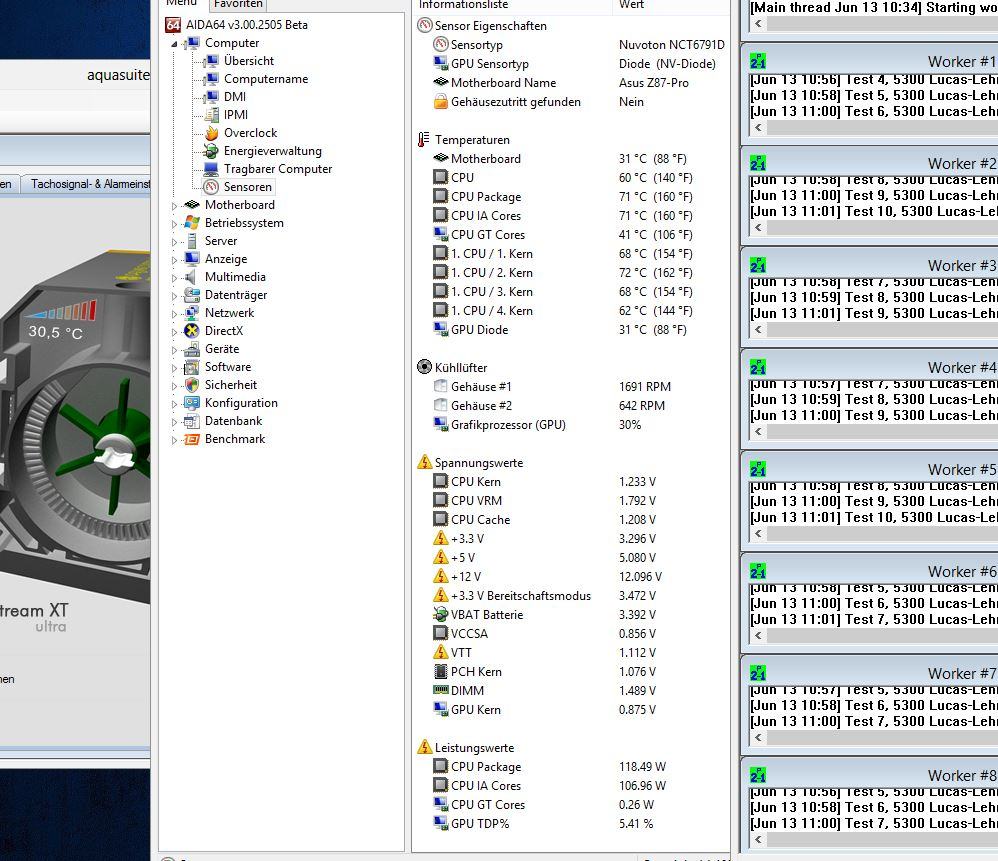Click the Overclock flame icon

pyautogui.click(x=211, y=133)
